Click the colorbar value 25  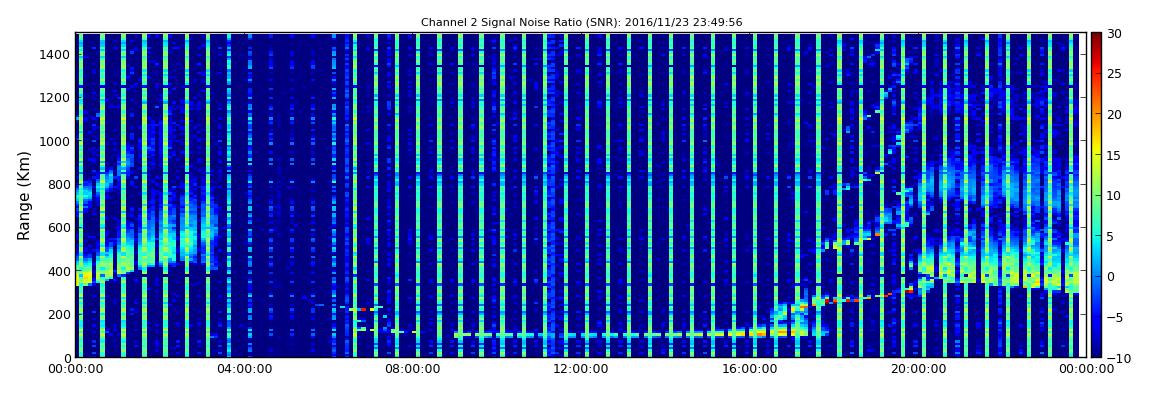click(x=1115, y=73)
